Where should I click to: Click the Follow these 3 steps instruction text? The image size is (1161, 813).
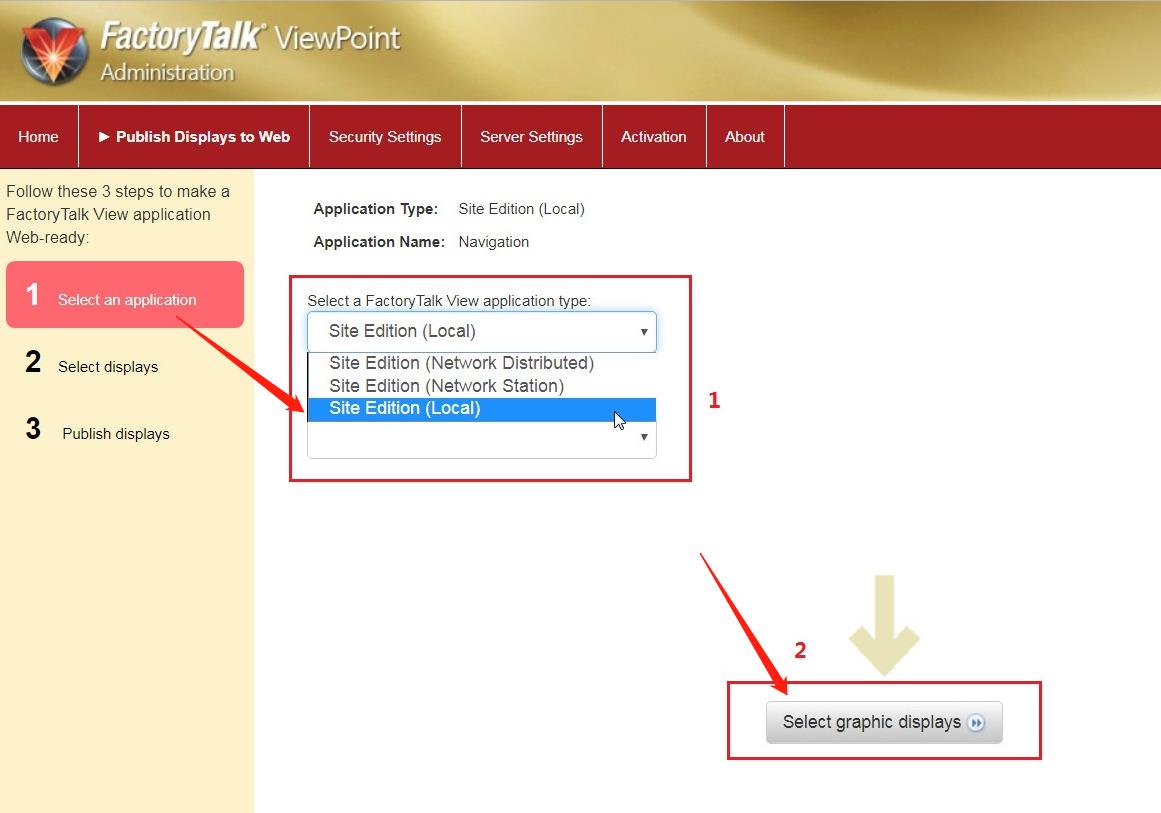118,214
